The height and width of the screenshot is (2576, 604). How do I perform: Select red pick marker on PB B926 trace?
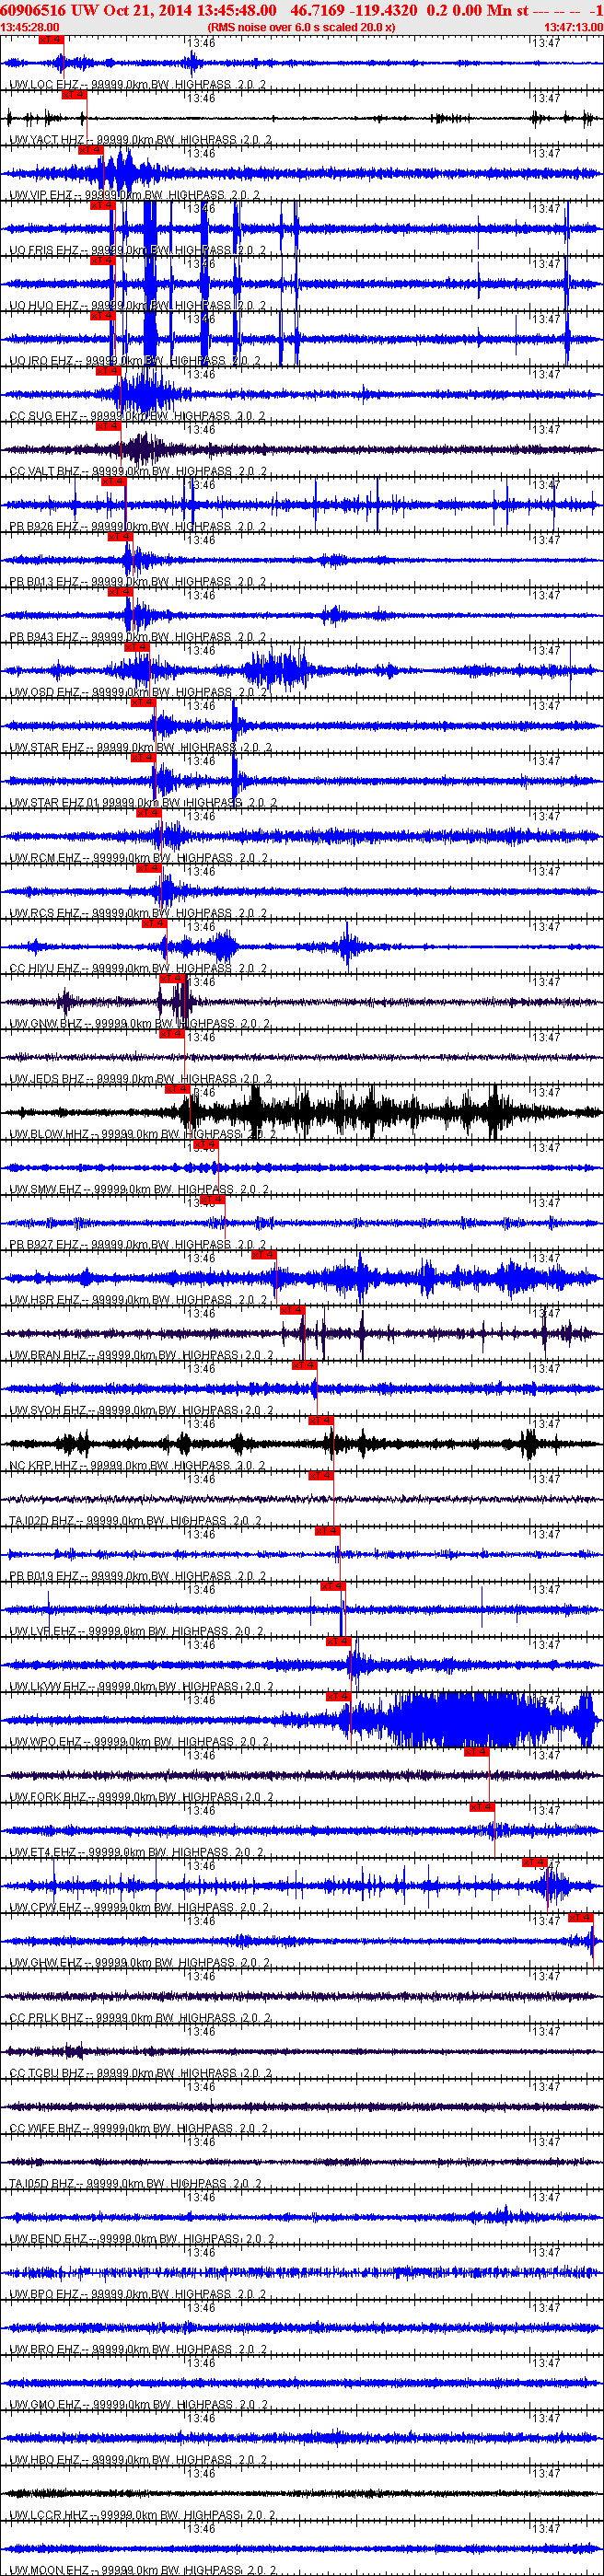click(x=114, y=481)
